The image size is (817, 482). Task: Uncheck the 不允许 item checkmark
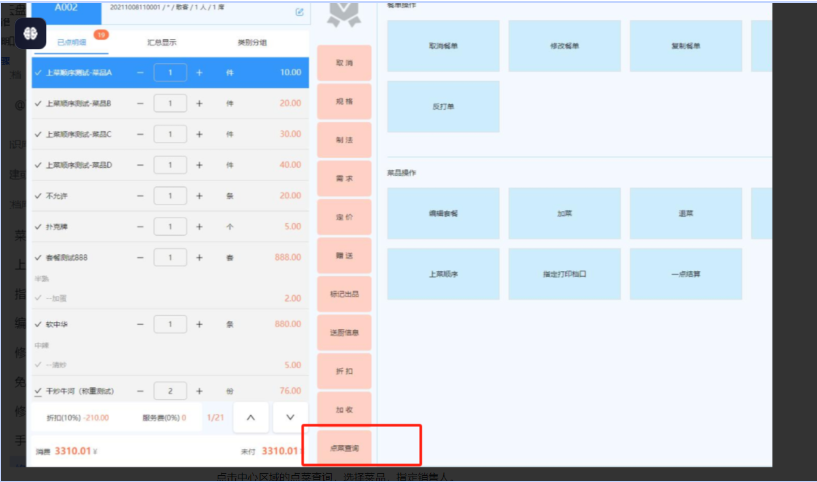[38, 196]
